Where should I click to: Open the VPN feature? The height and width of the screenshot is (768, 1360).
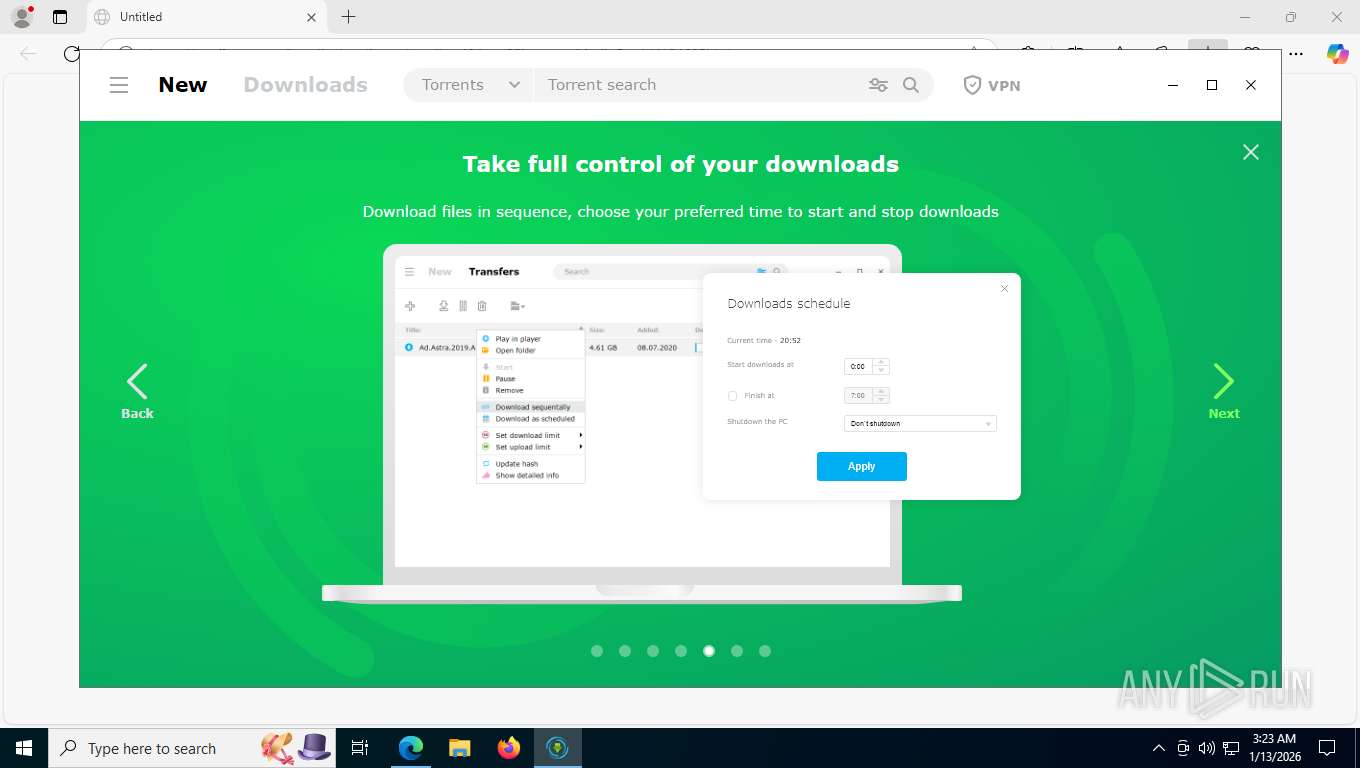coord(992,85)
